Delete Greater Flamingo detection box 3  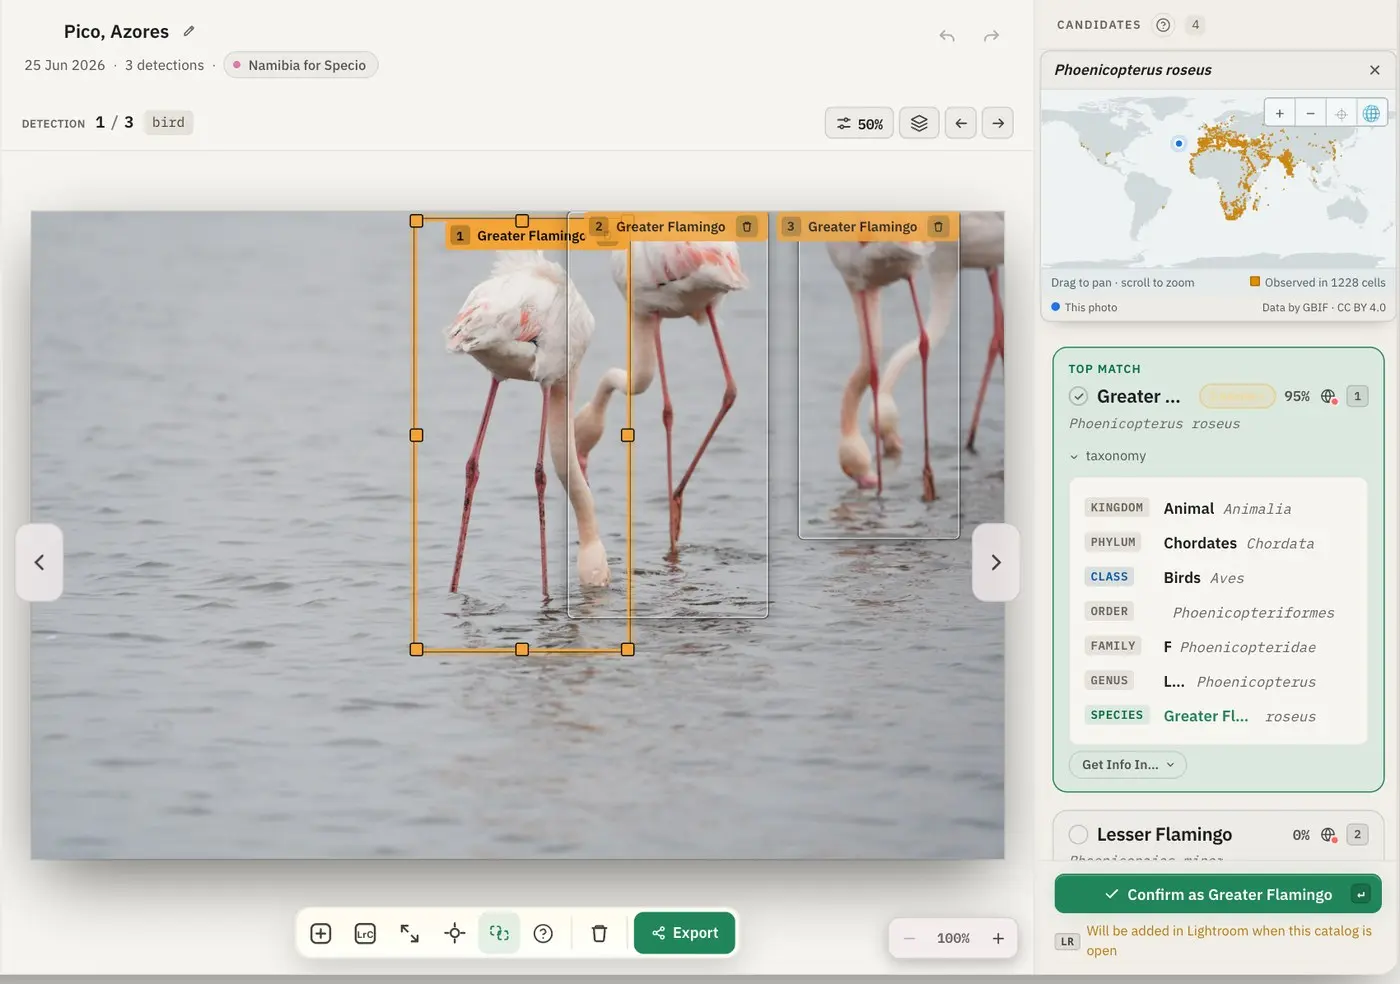point(938,227)
